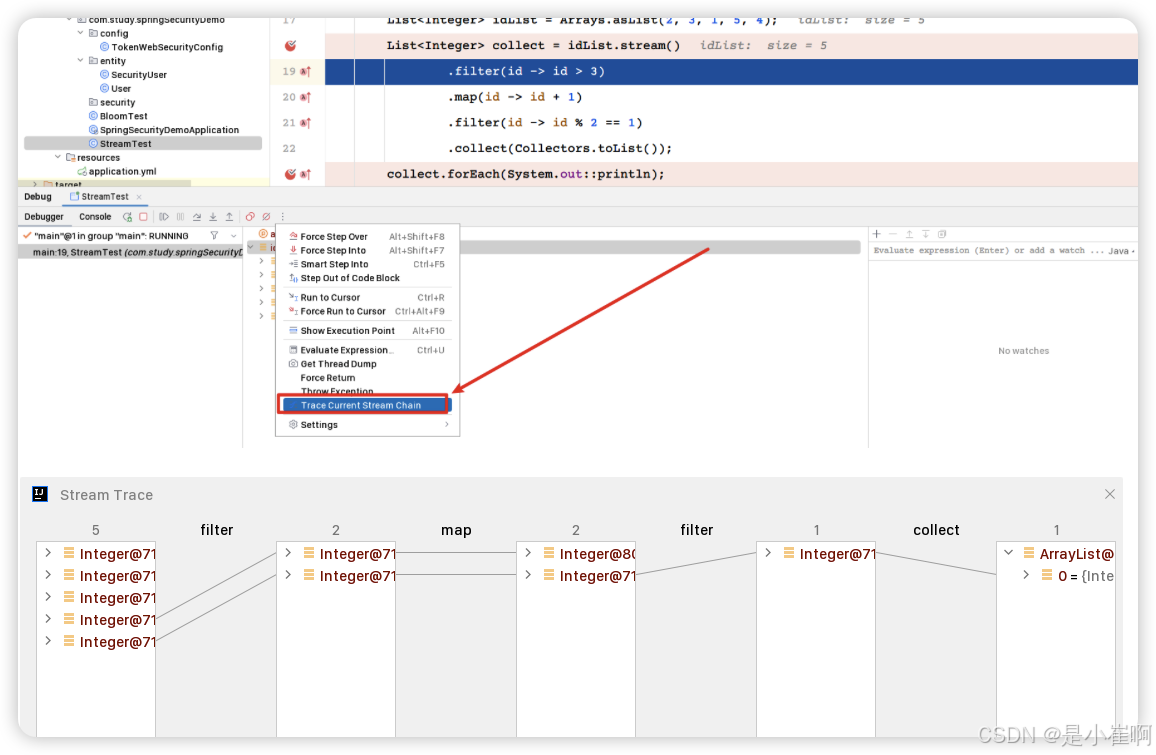Resume program execution

pyautogui.click(x=164, y=217)
